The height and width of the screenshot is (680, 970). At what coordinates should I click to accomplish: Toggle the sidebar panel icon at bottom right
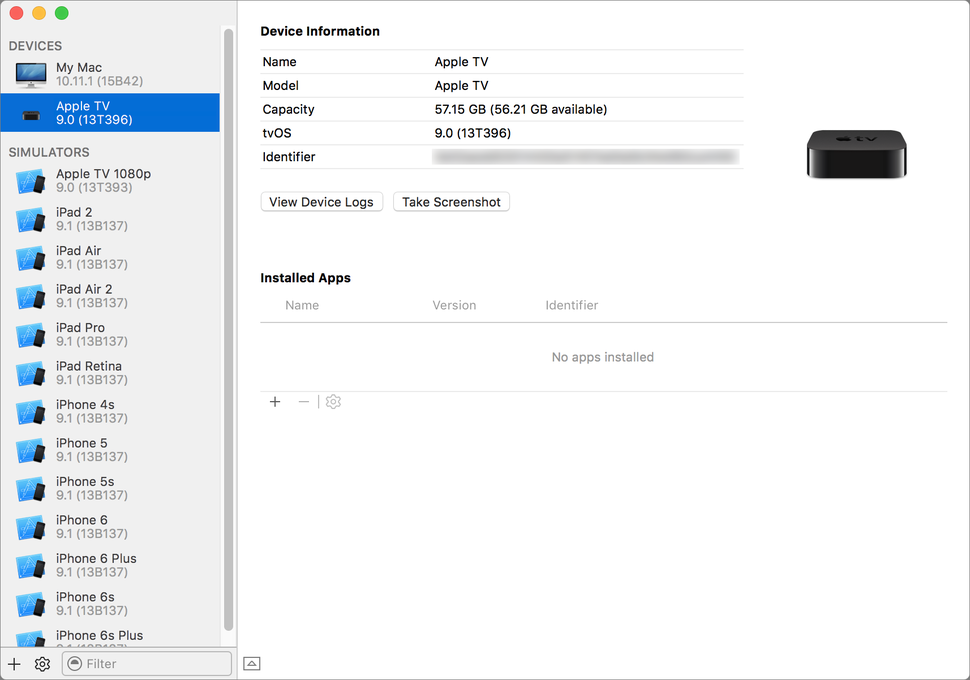pos(252,663)
